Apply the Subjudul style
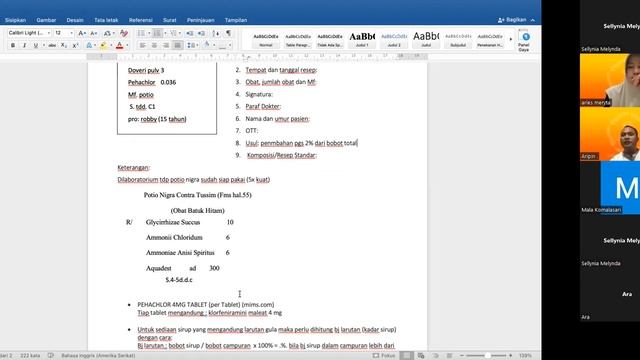Viewport: 640px width, 360px height. (x=458, y=40)
